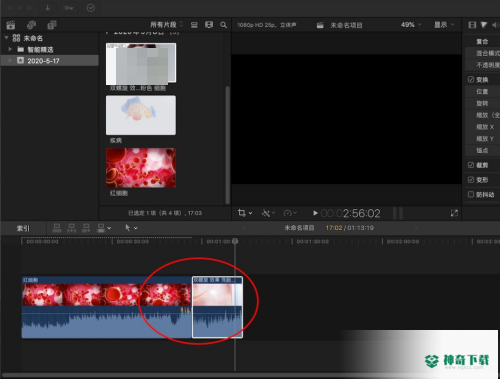Open the select tool arrow dropdown
The image size is (500, 379).
[x=131, y=228]
